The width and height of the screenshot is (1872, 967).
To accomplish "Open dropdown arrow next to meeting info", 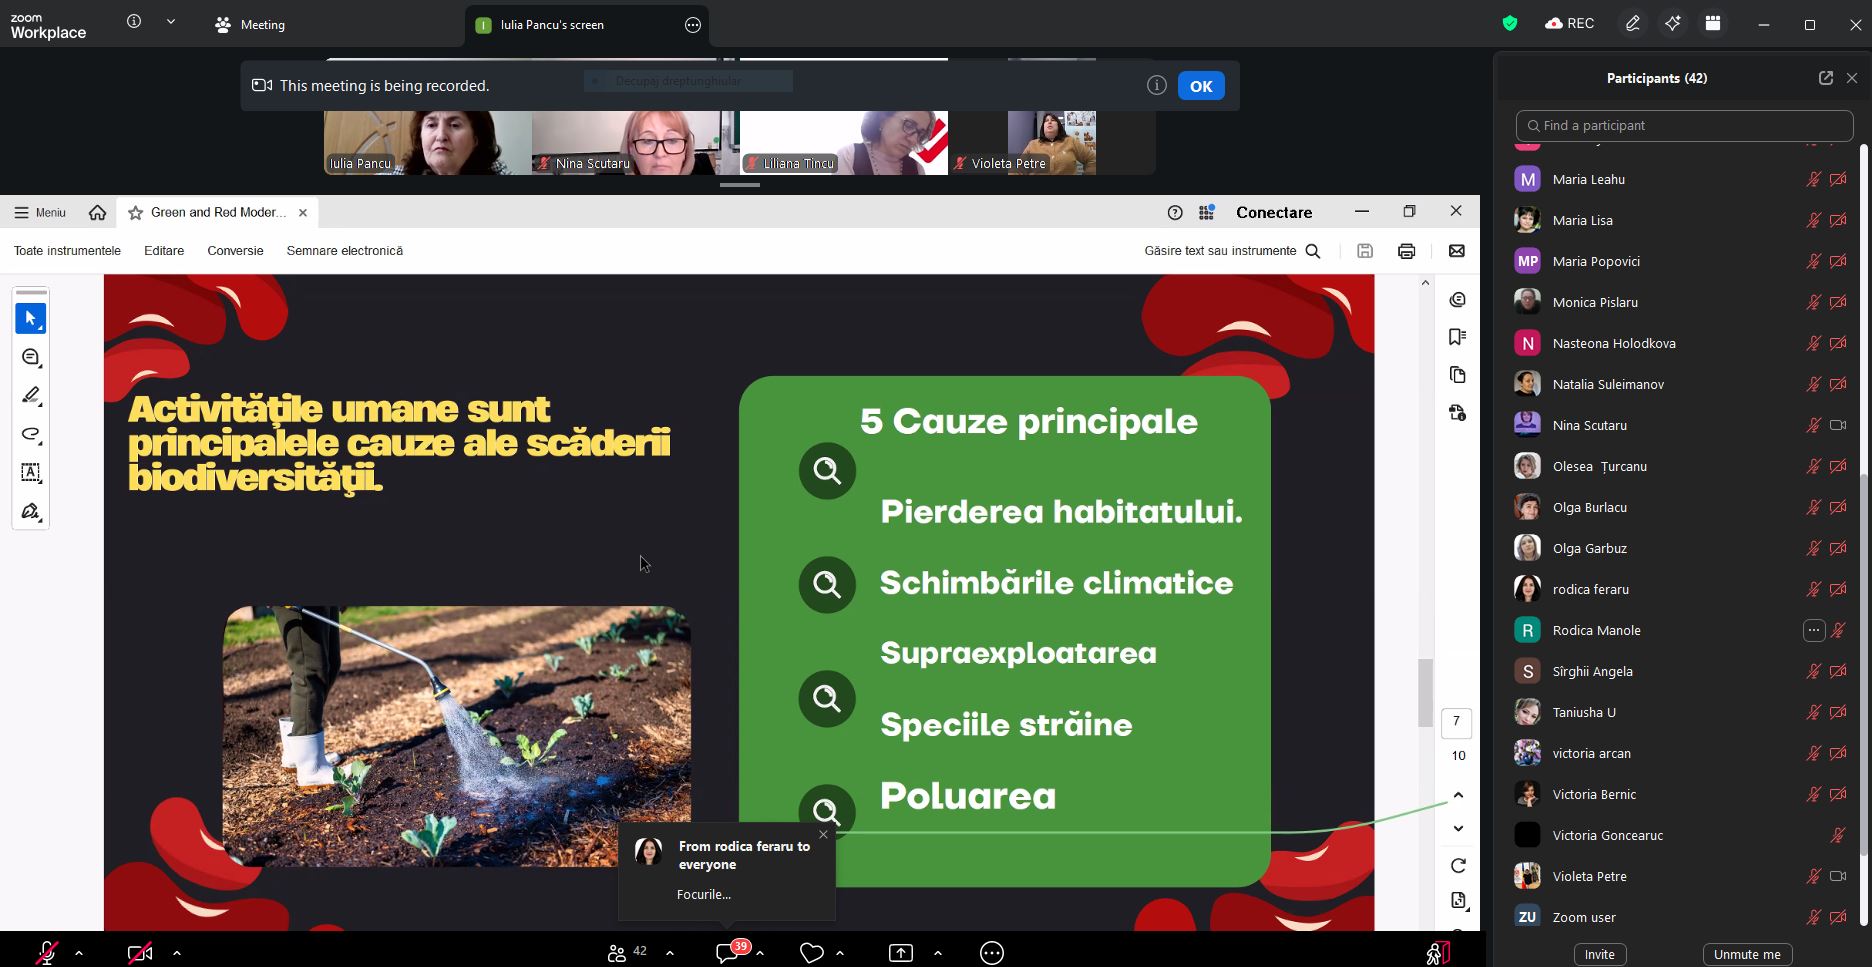I will 171,22.
